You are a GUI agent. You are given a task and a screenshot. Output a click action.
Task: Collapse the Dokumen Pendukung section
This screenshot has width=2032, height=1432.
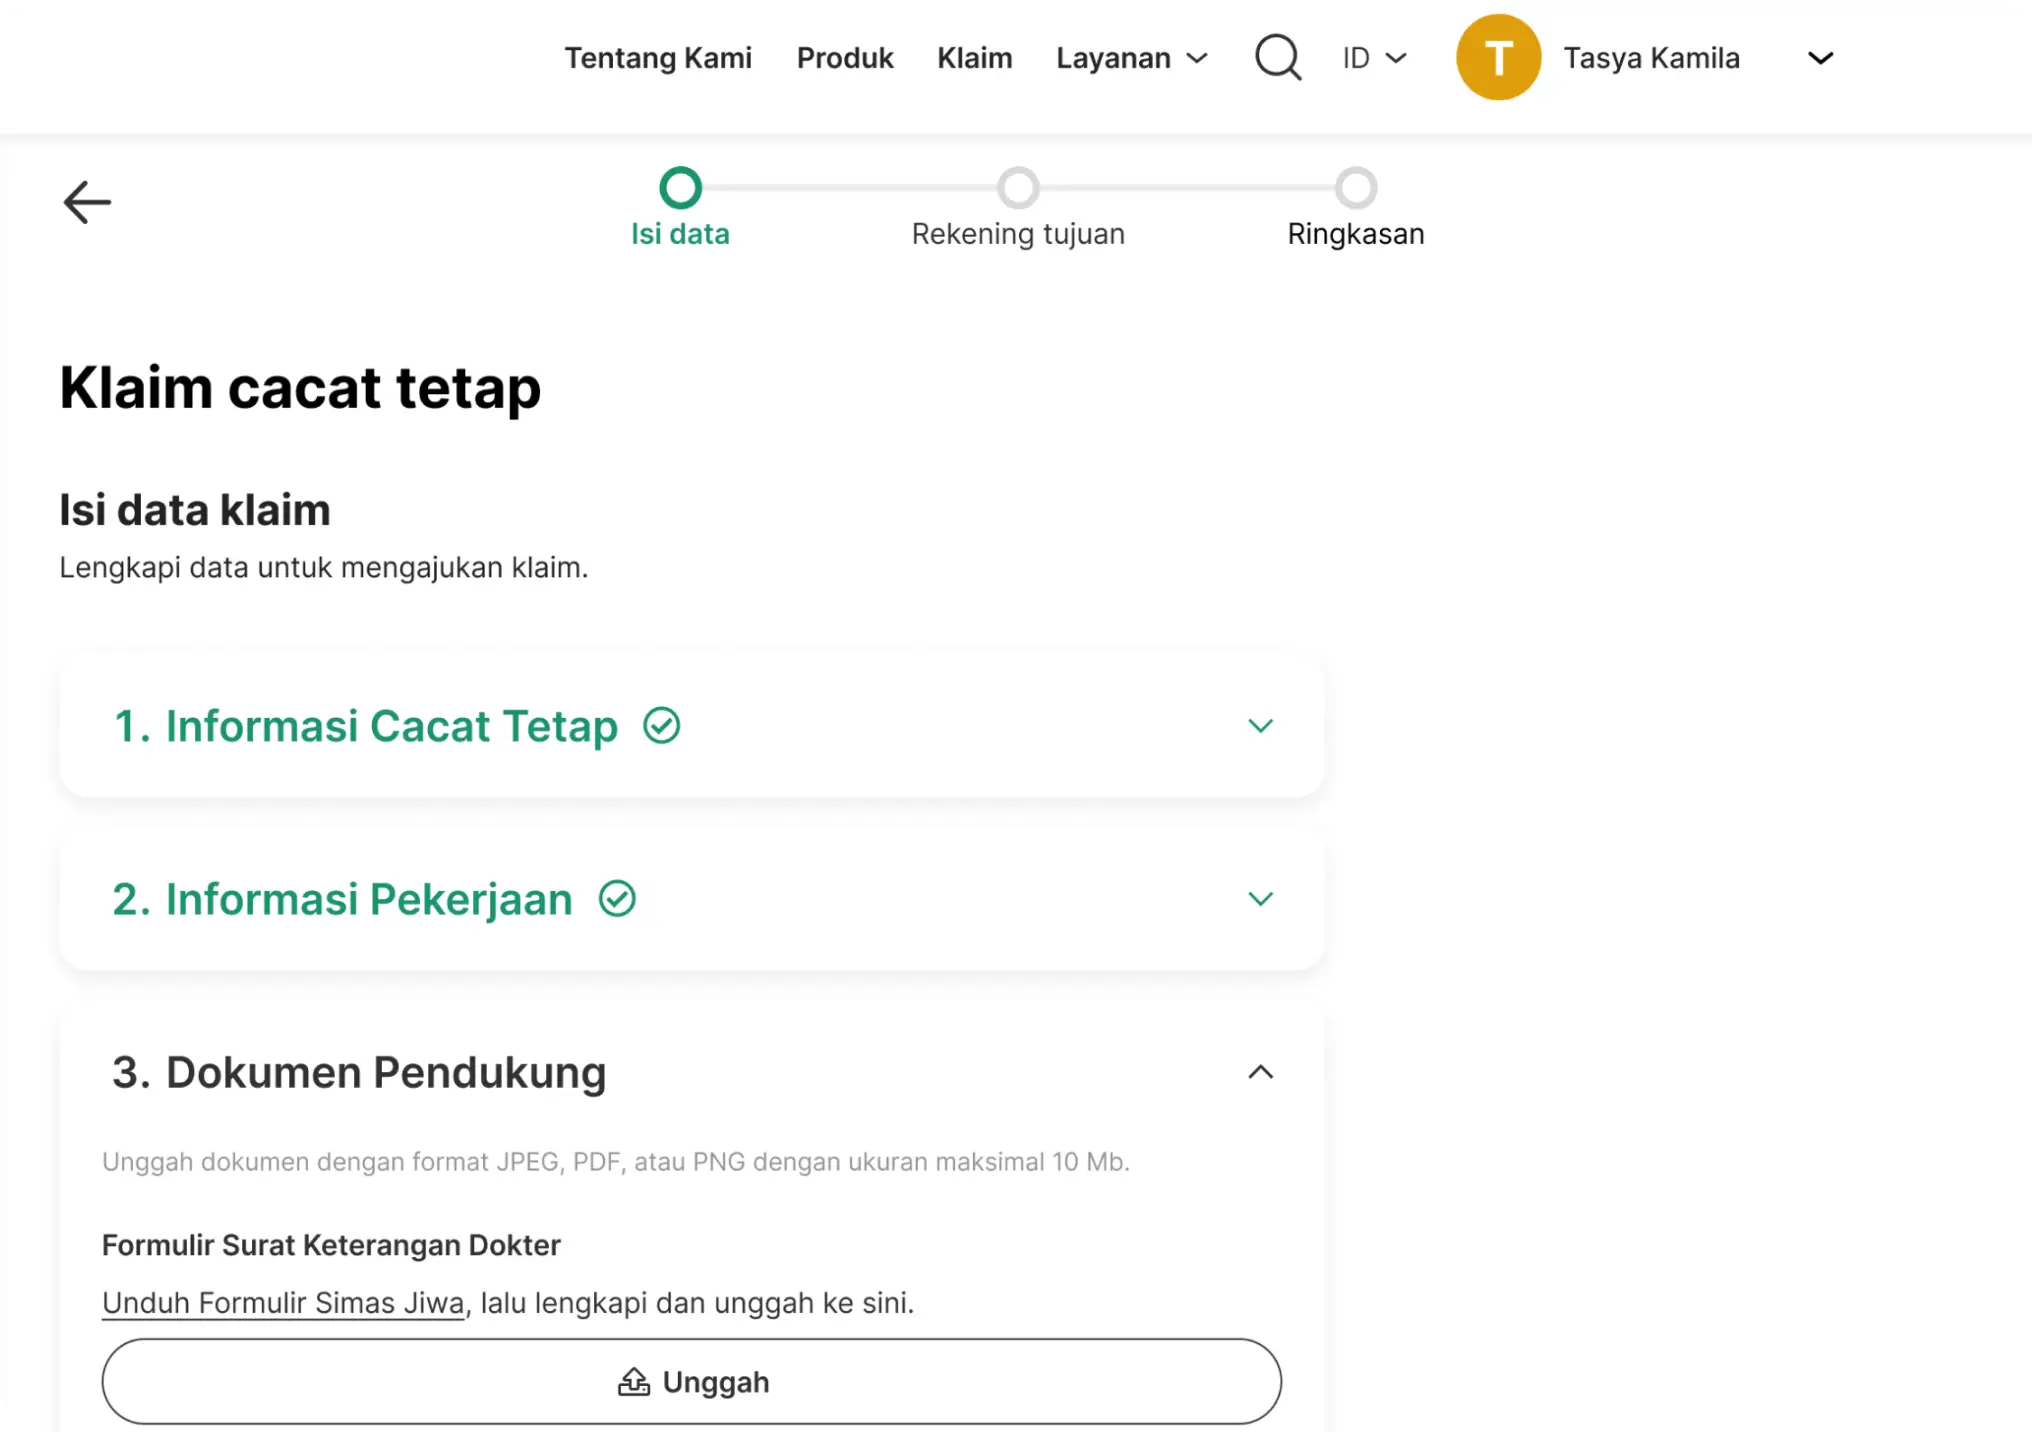[1260, 1072]
